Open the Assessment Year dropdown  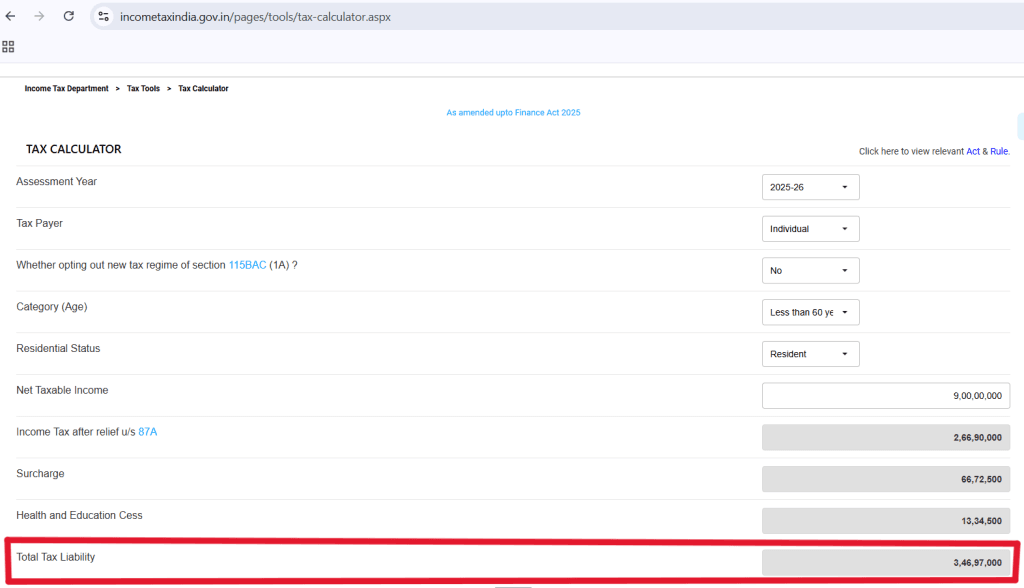point(810,187)
